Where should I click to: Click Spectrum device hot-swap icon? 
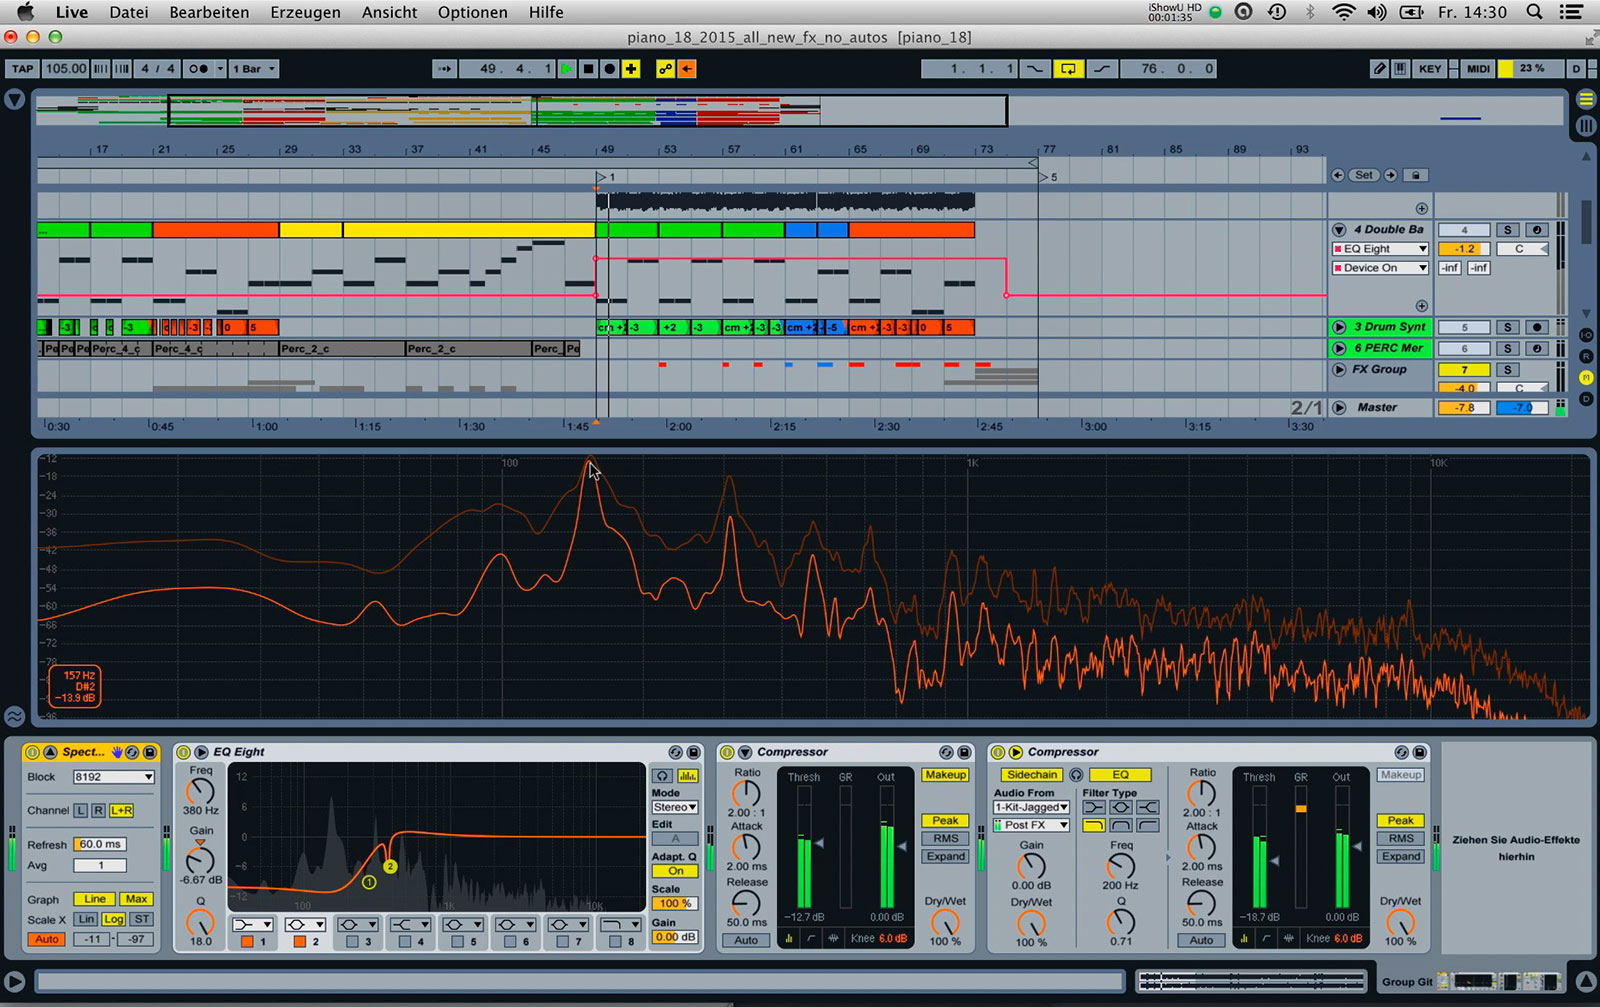tap(132, 752)
